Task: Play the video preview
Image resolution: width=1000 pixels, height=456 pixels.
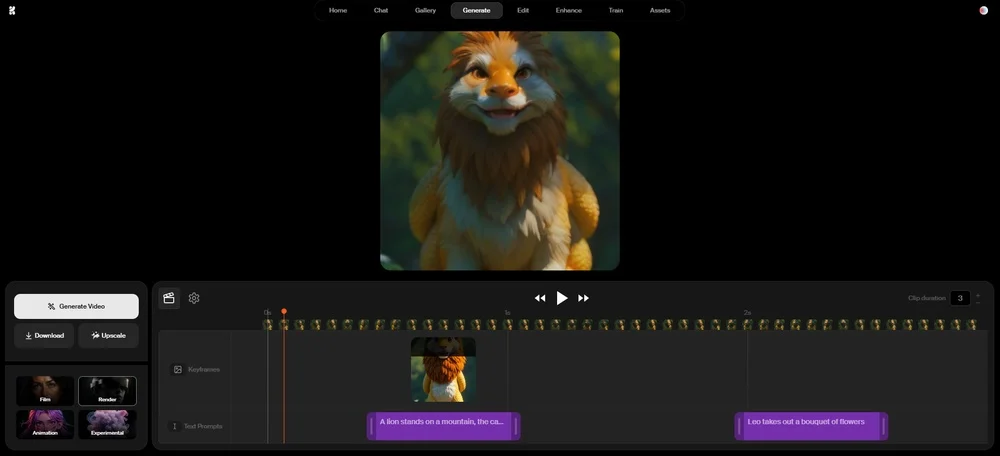Action: [x=562, y=298]
